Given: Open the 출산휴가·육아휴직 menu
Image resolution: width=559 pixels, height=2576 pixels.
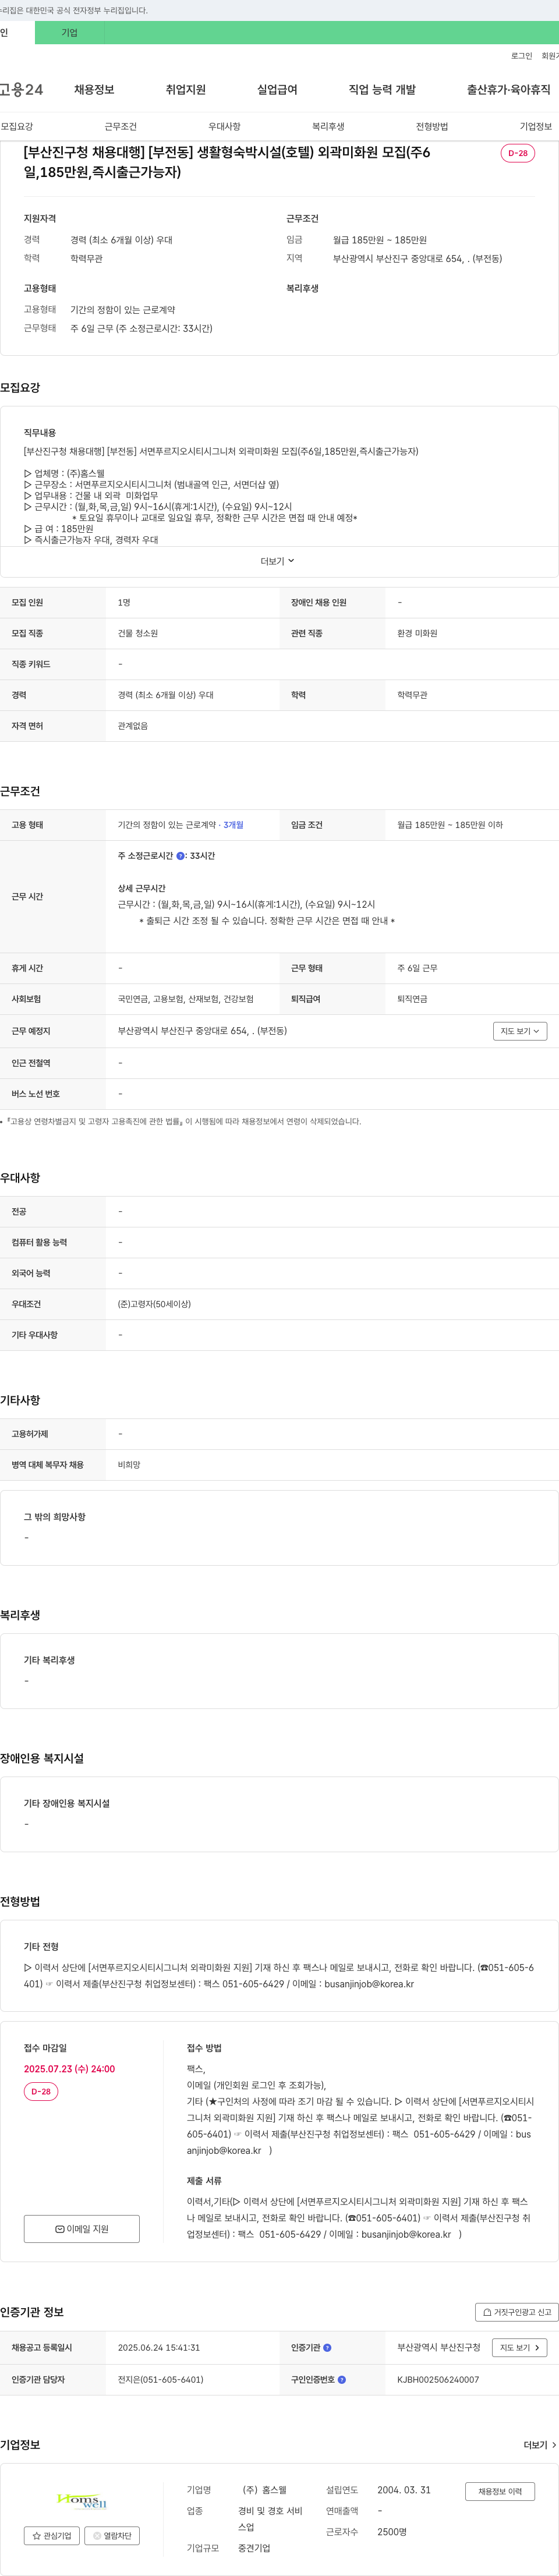Looking at the screenshot, I should pyautogui.click(x=508, y=90).
